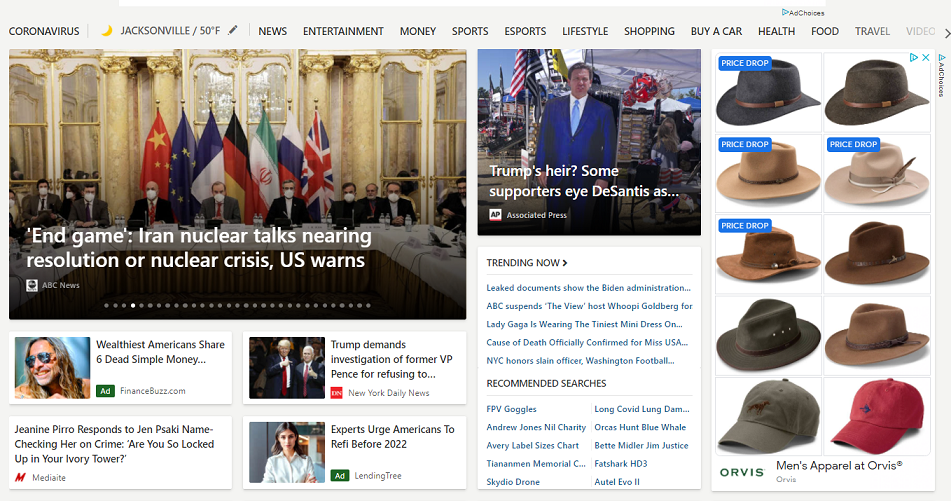Image resolution: width=951 pixels, height=501 pixels.
Task: Open DeSantis Trump's heir story
Action: click(x=583, y=181)
